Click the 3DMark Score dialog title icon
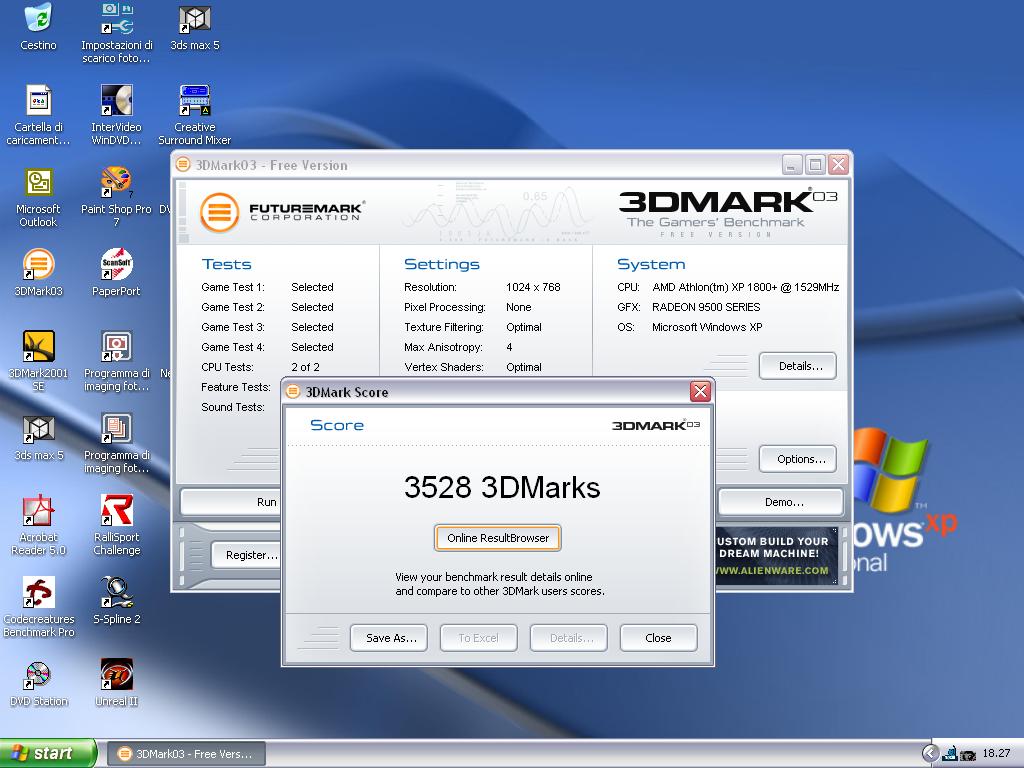This screenshot has width=1024, height=768. pos(294,392)
